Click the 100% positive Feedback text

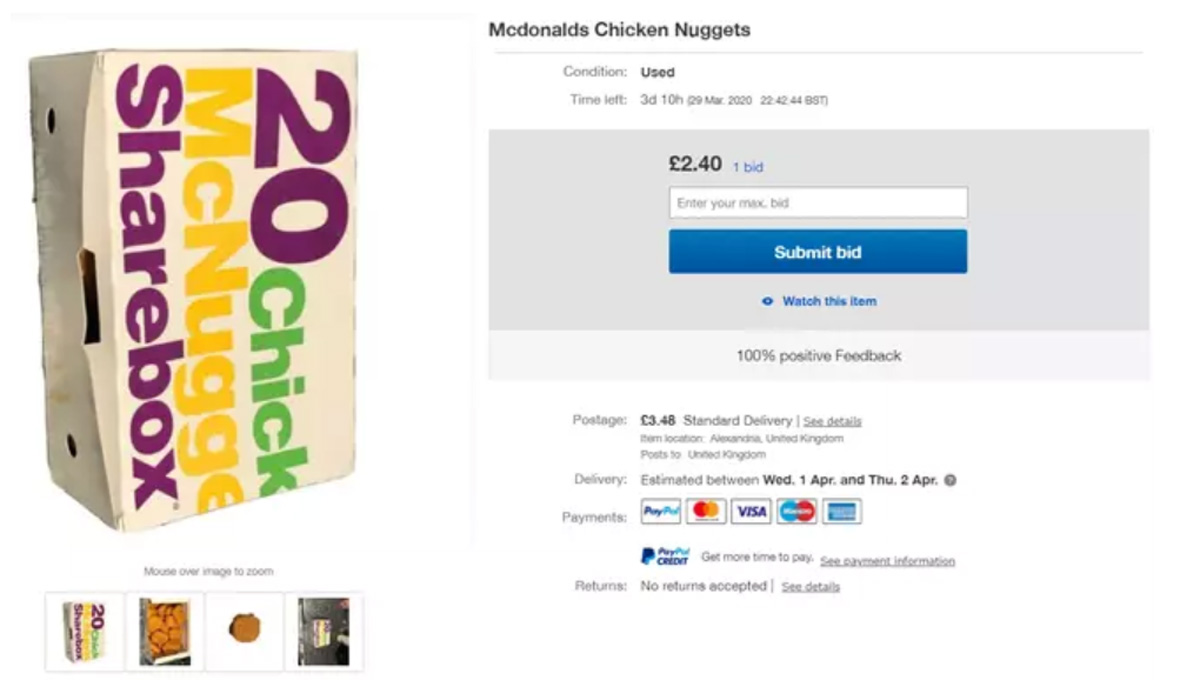point(818,355)
